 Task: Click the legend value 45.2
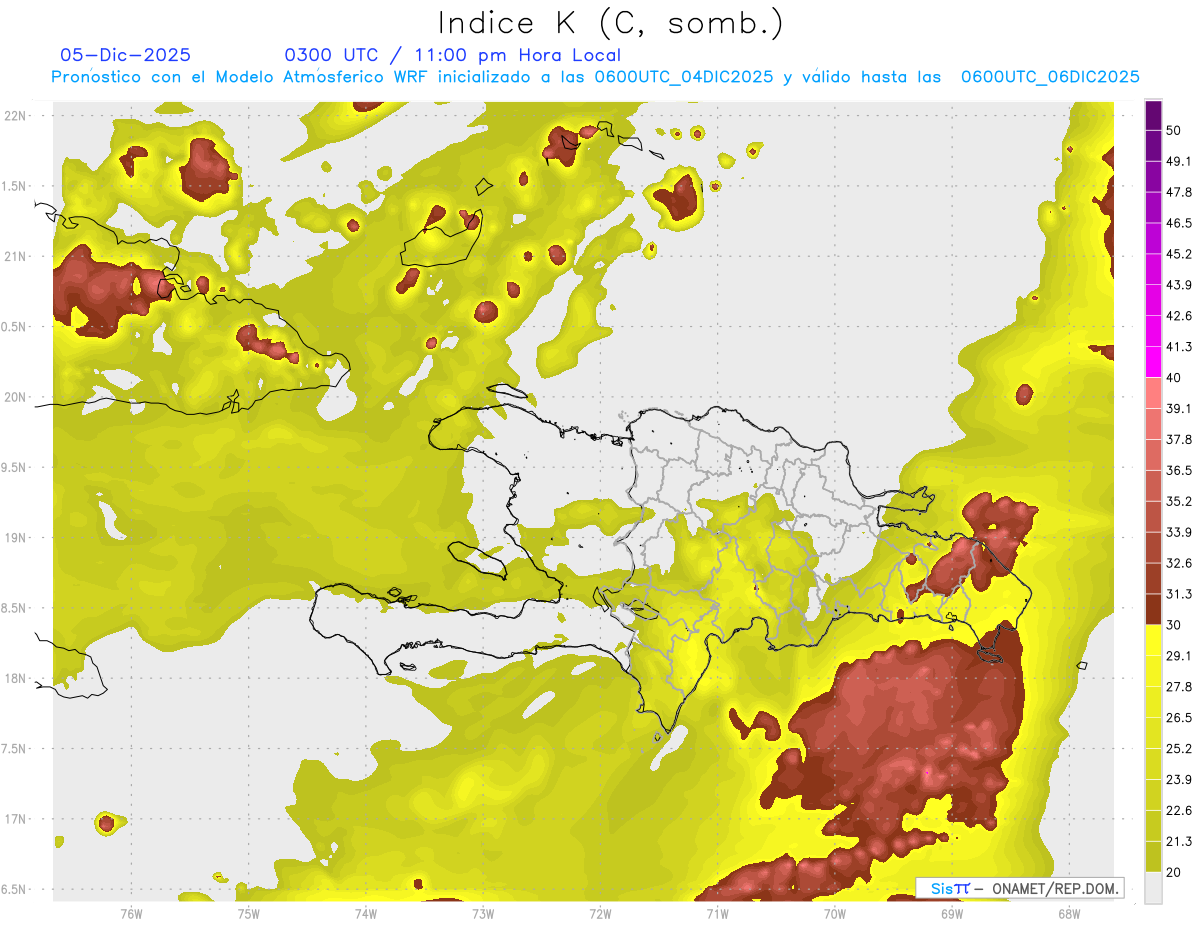pos(1178,254)
